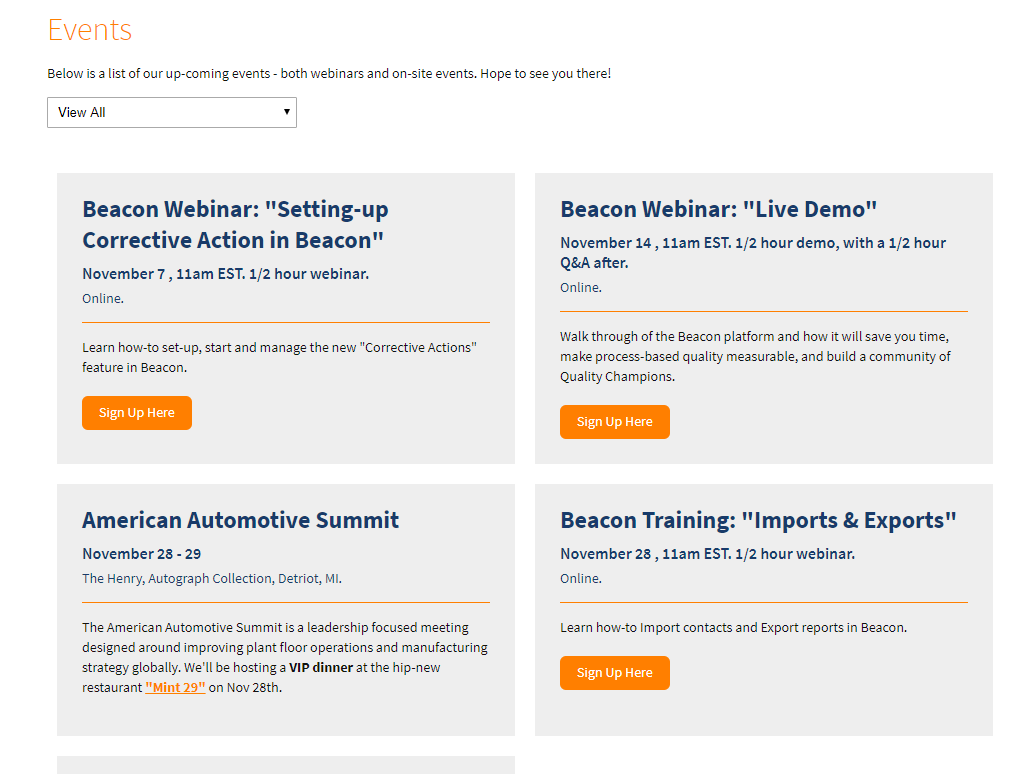Click the November 7 webinar date line
This screenshot has width=1032, height=774.
pos(225,274)
